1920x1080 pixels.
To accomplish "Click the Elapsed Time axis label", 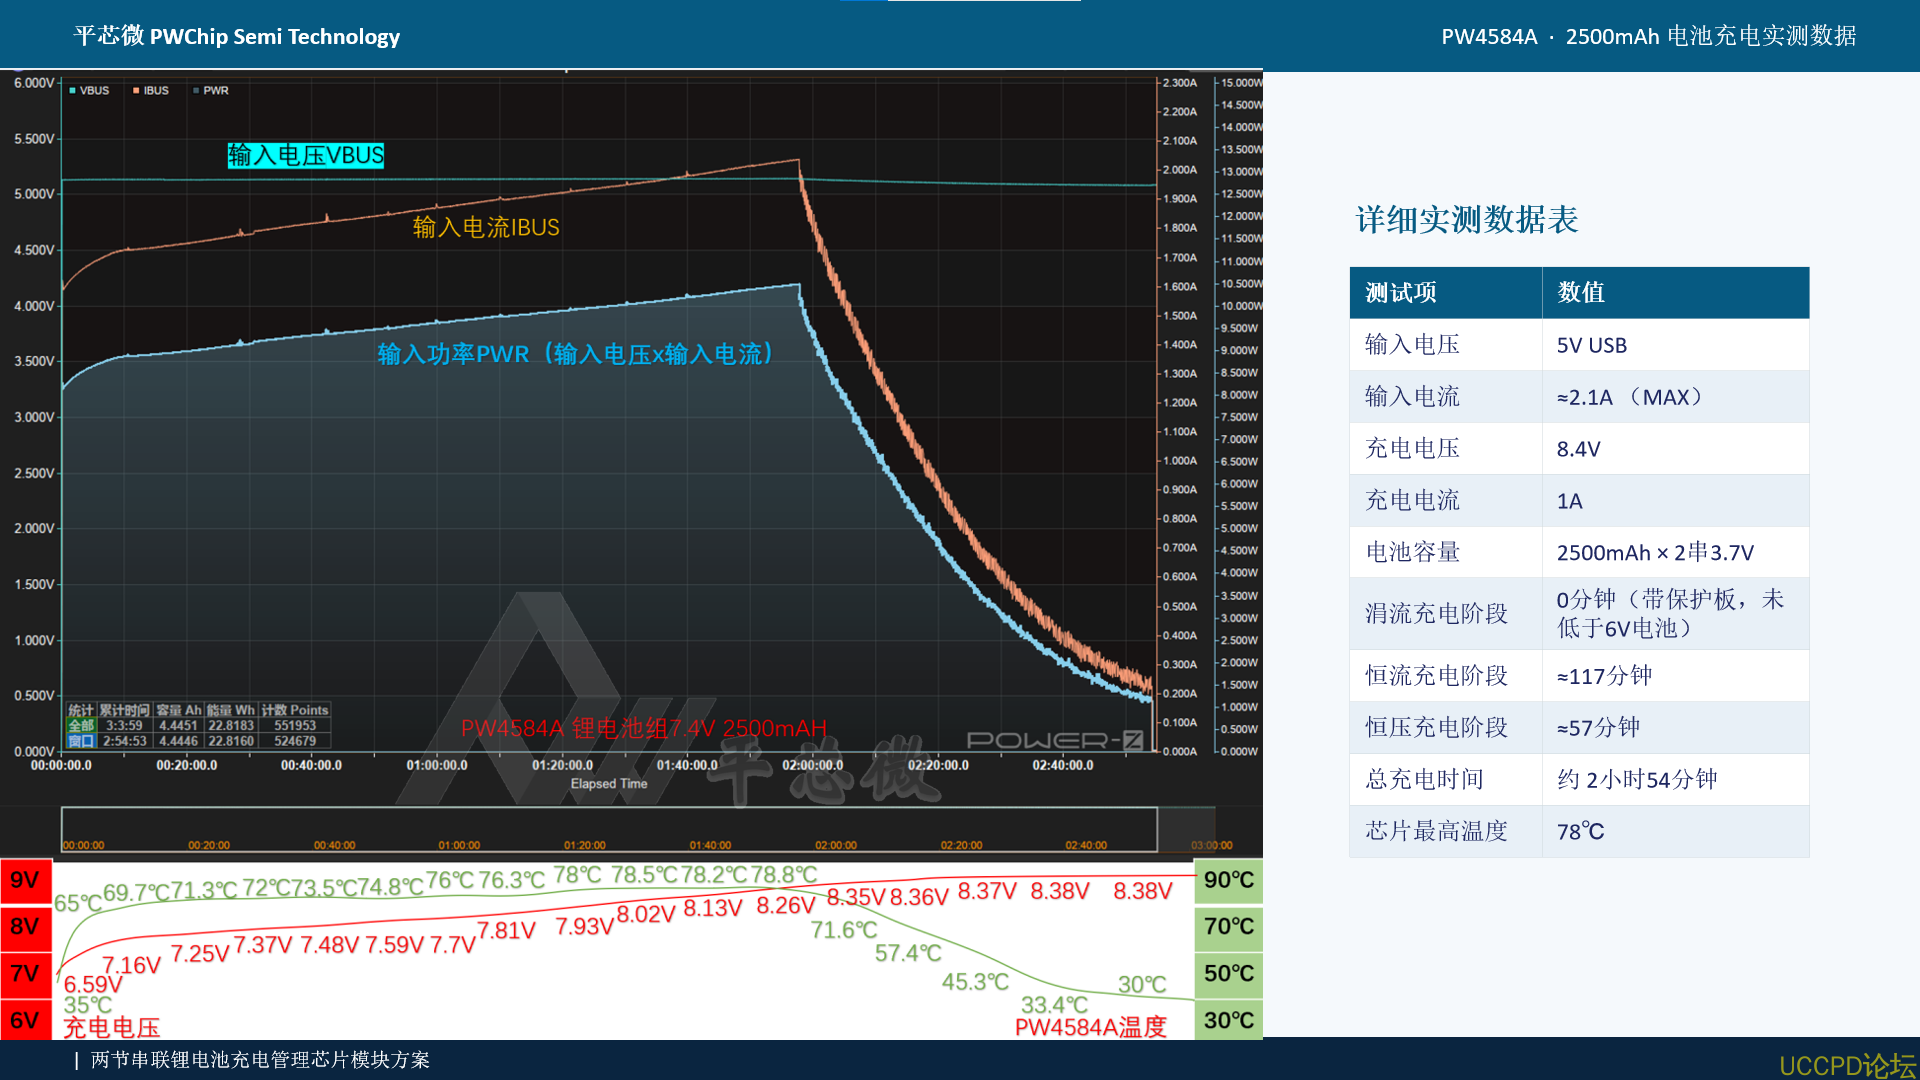I will [609, 784].
